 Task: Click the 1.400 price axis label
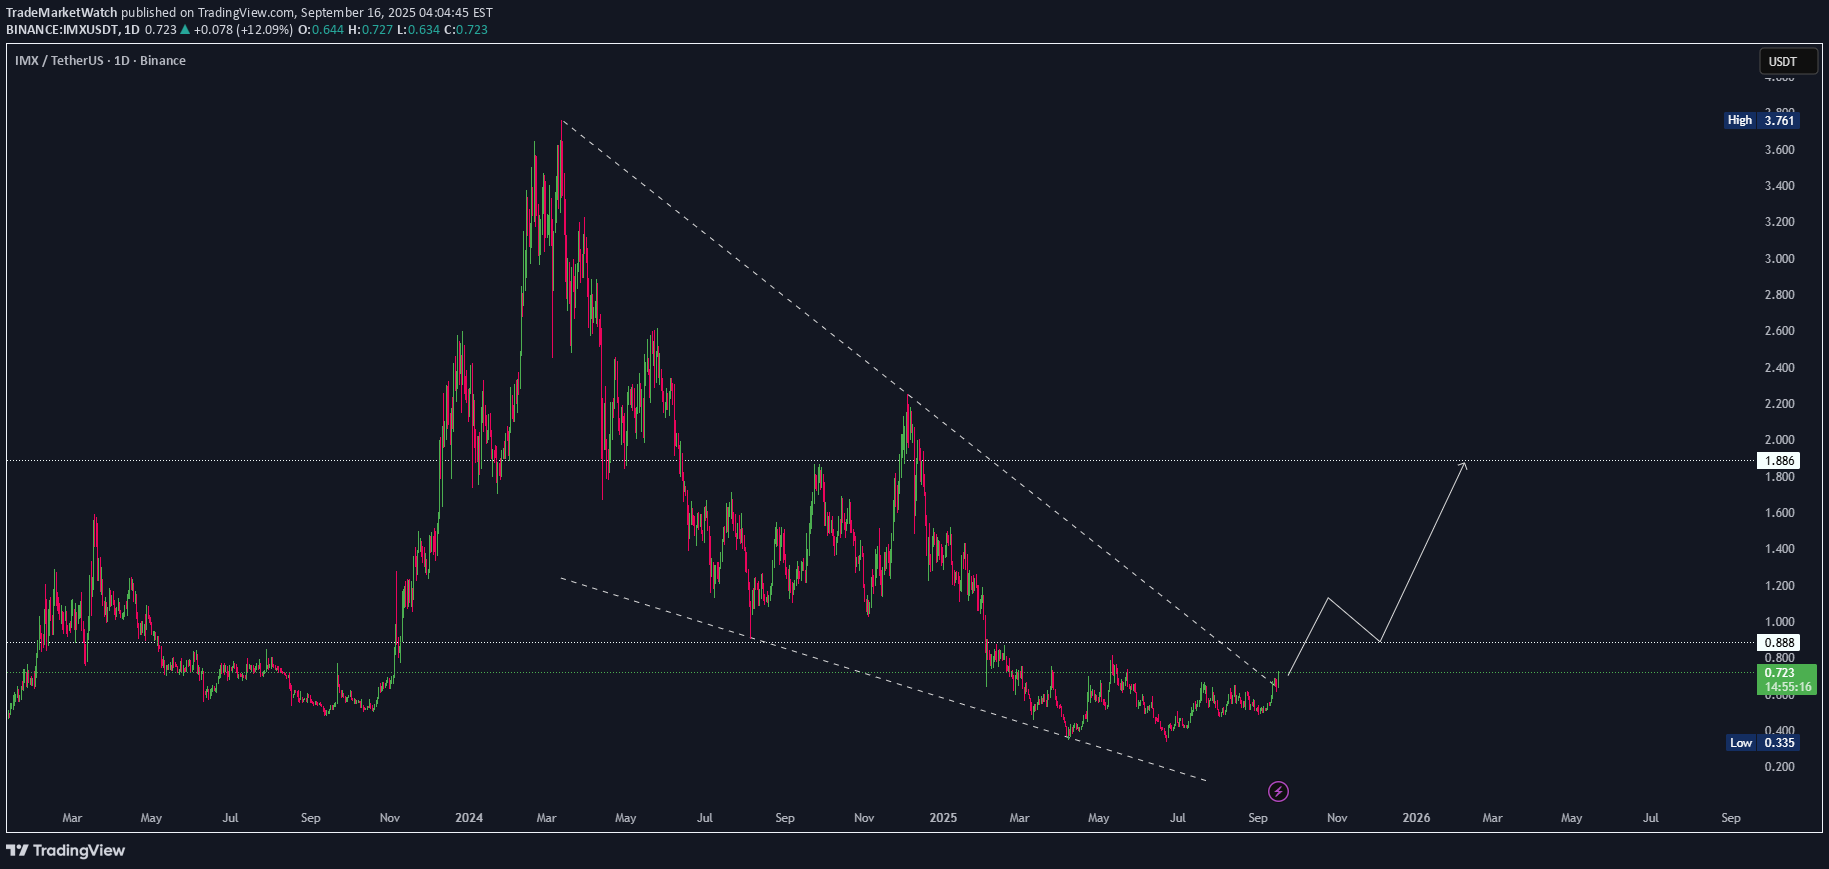point(1779,549)
